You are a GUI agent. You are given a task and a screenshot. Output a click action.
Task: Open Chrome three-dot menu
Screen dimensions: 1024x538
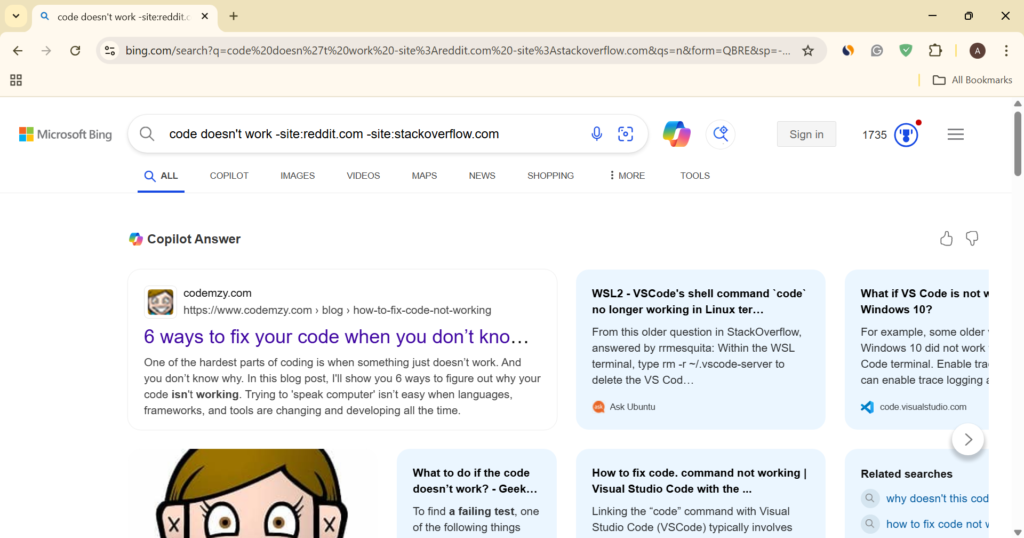coord(1006,50)
